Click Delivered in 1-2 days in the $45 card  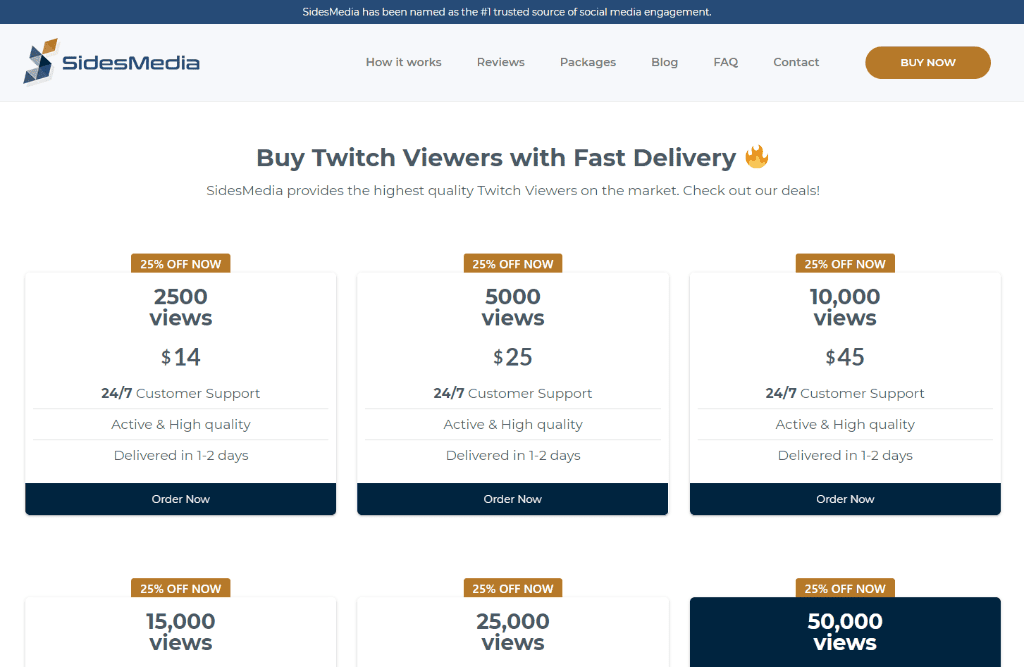[845, 455]
